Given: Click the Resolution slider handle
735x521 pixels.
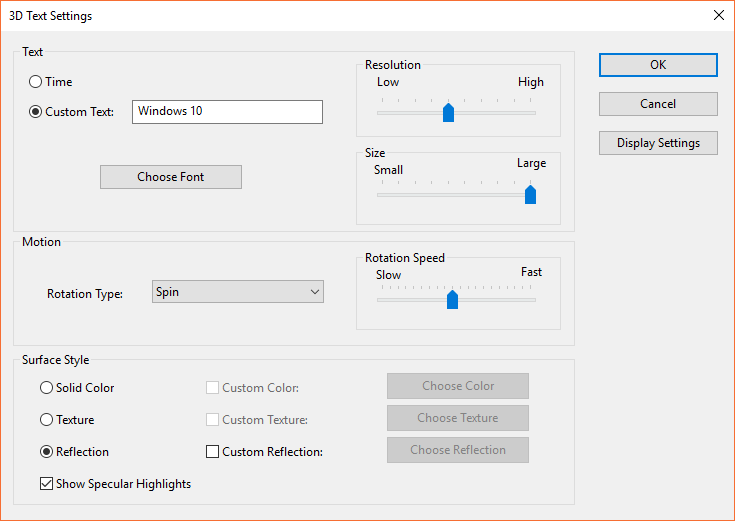Looking at the screenshot, I should [448, 112].
